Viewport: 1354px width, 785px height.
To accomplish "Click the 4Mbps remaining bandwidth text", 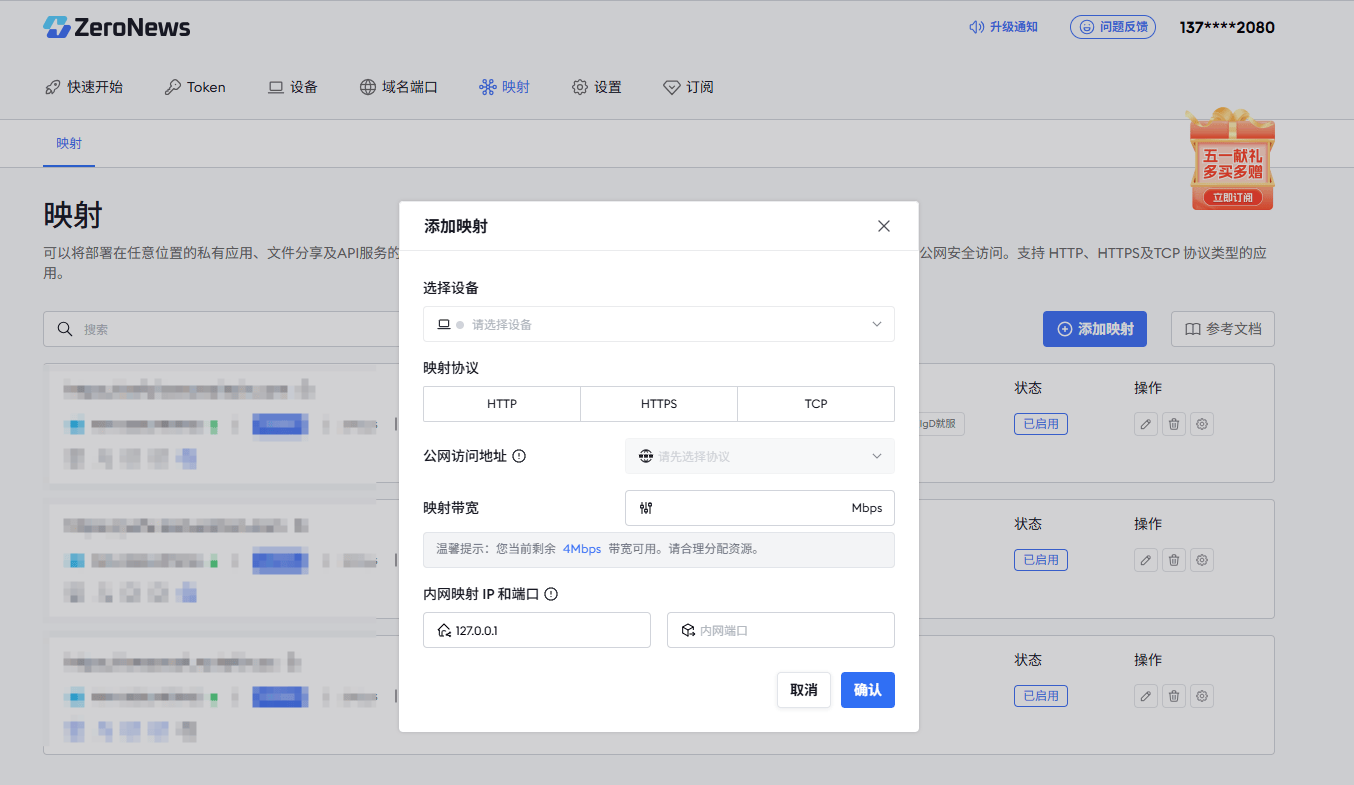I will click(582, 549).
